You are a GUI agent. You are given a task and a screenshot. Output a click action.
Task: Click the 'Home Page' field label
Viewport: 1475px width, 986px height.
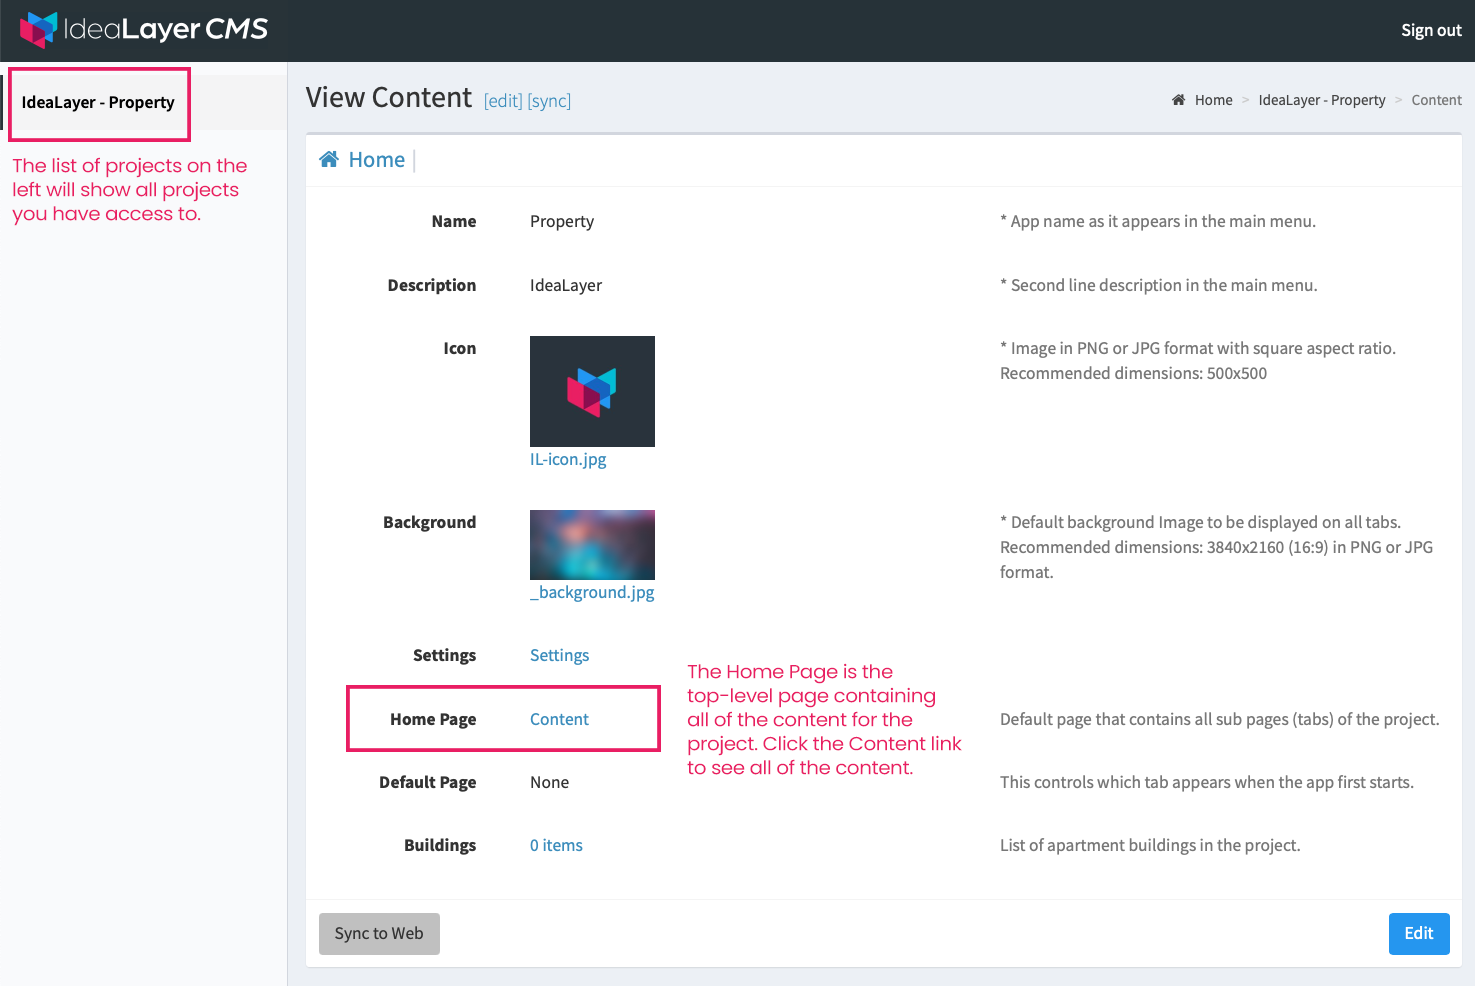(433, 719)
